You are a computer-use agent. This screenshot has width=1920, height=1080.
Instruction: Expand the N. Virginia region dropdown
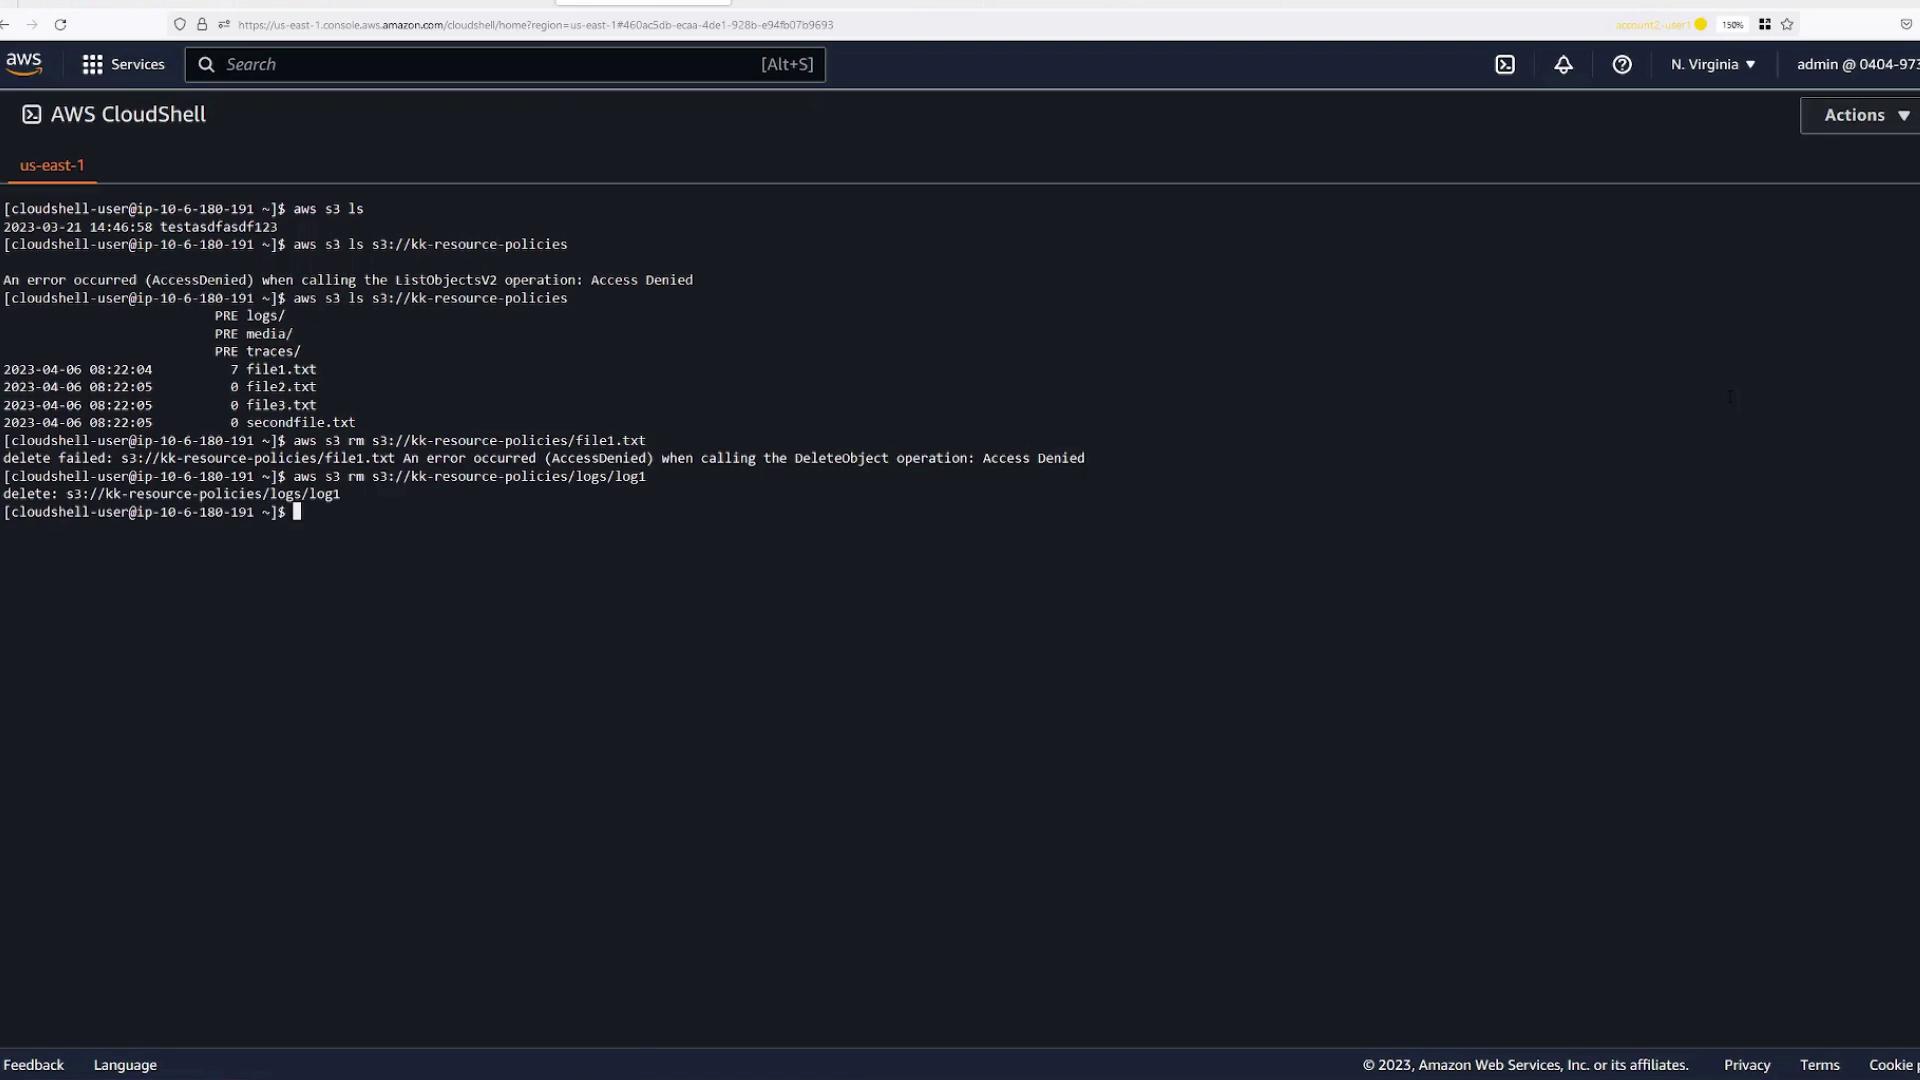coord(1712,64)
